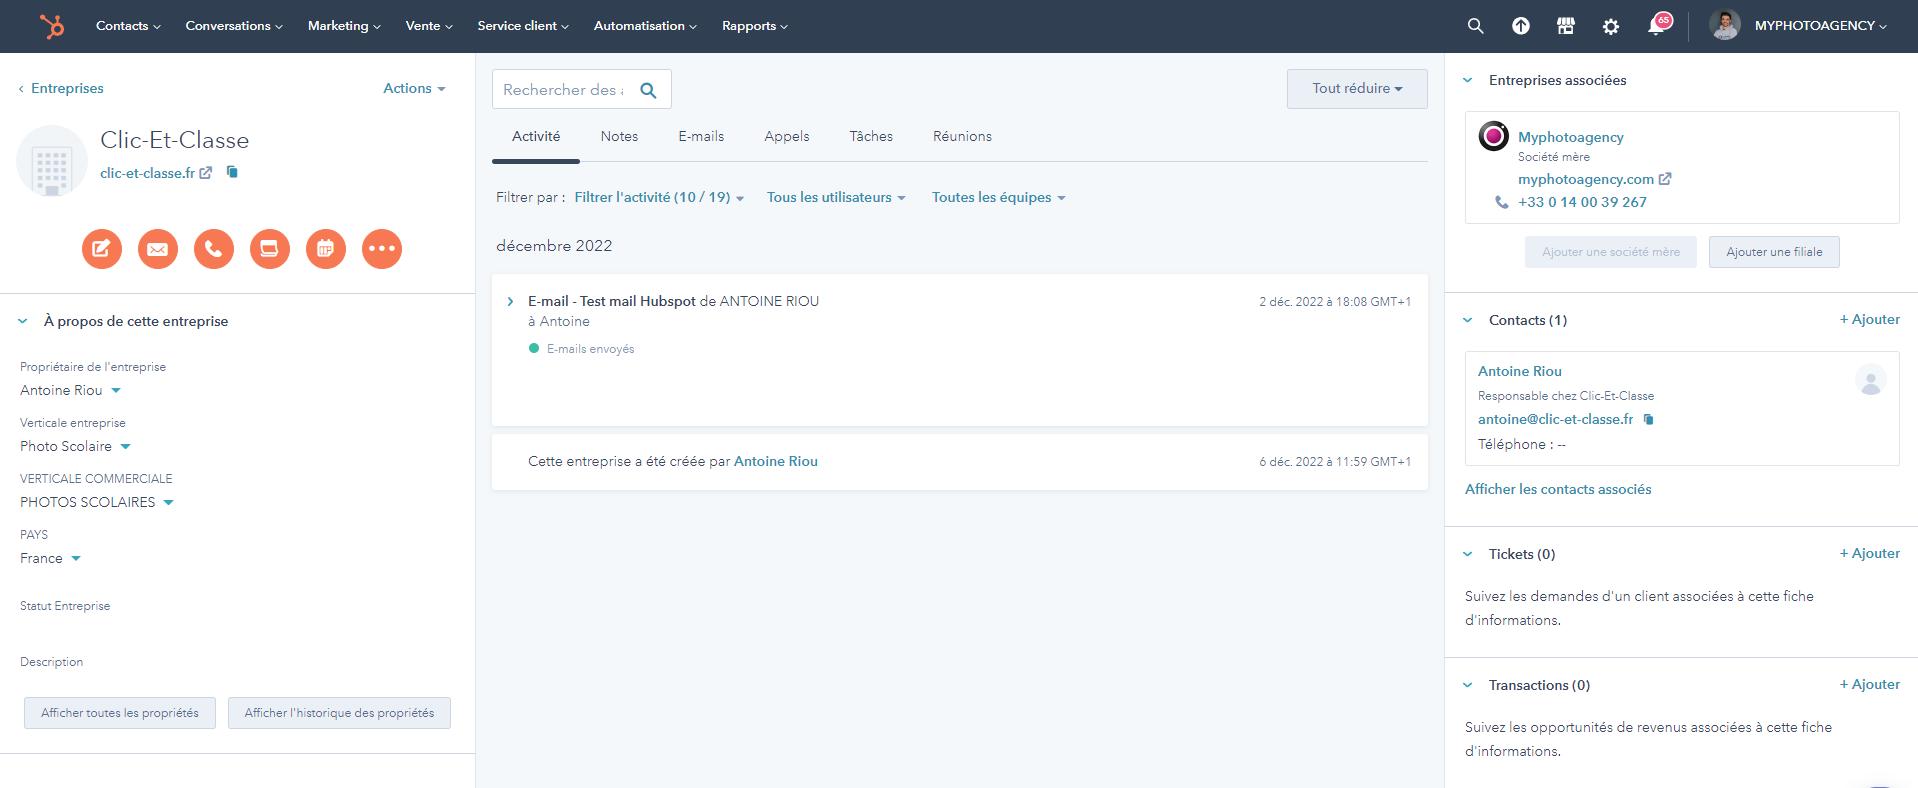Collapse the Contacts (1) section

click(x=1467, y=320)
